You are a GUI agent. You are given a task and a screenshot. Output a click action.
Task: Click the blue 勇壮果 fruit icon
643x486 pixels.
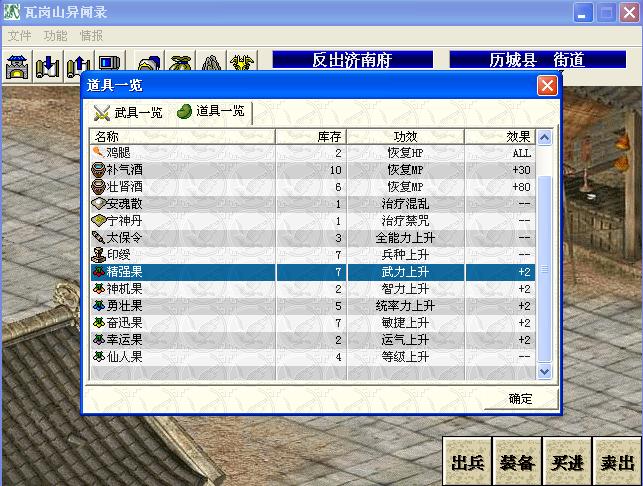[98, 306]
